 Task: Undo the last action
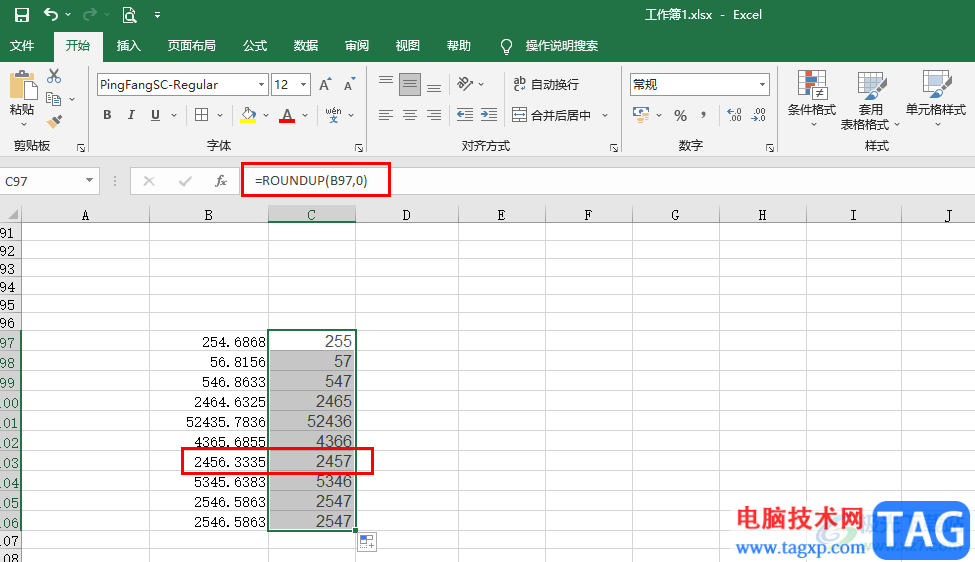click(51, 14)
